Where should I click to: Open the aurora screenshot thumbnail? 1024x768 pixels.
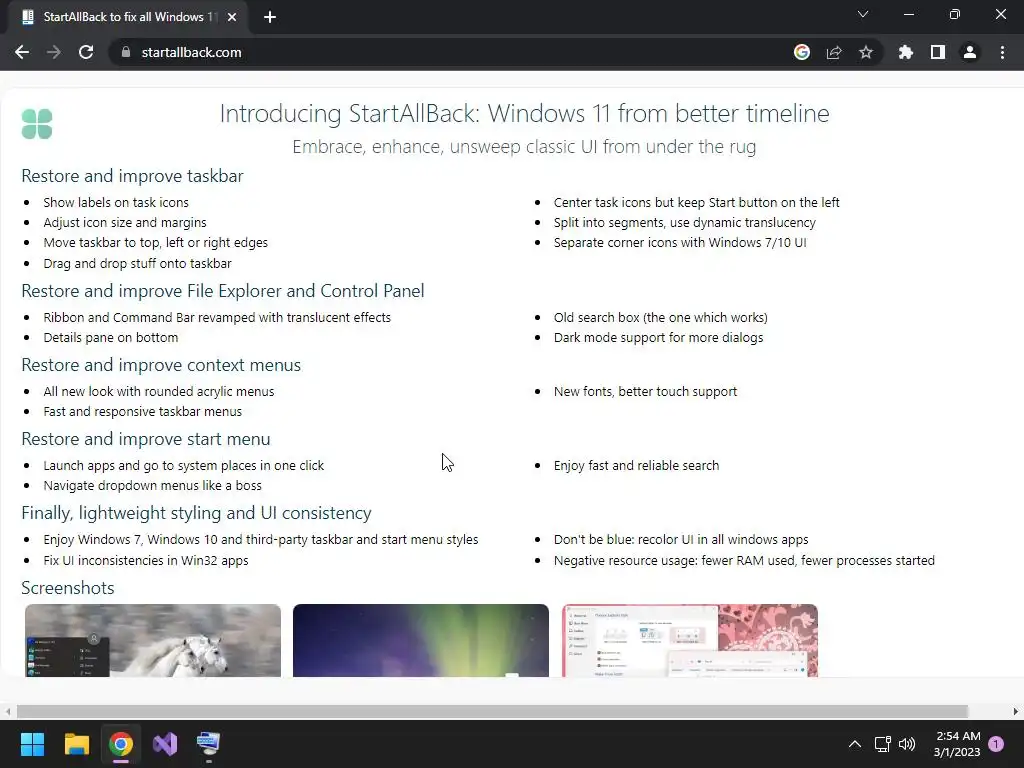(x=421, y=640)
